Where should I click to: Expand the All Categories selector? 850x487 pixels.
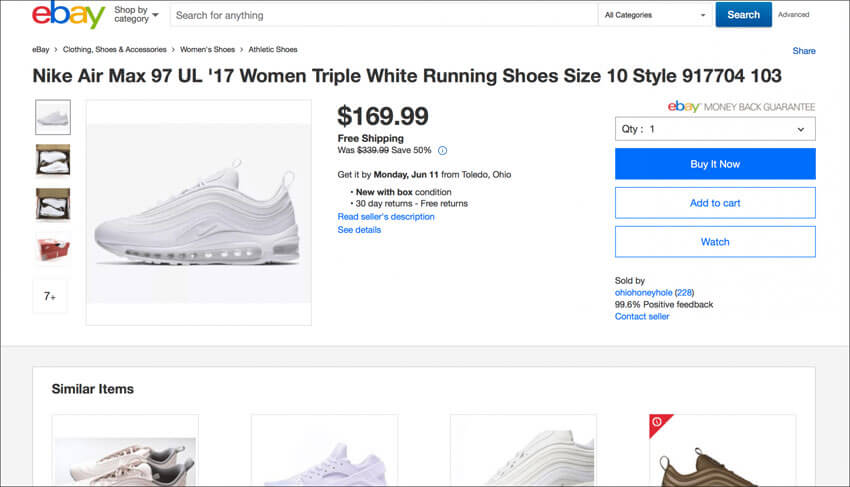pos(655,15)
